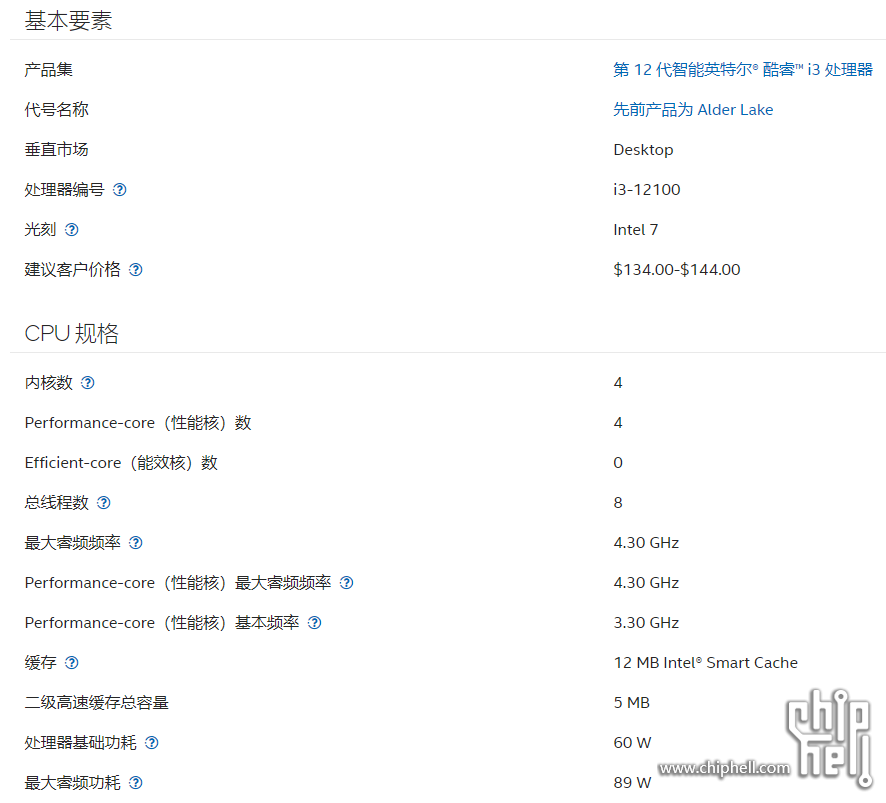
Task: Select the 0 value for Efficient-core count
Action: [x=618, y=463]
